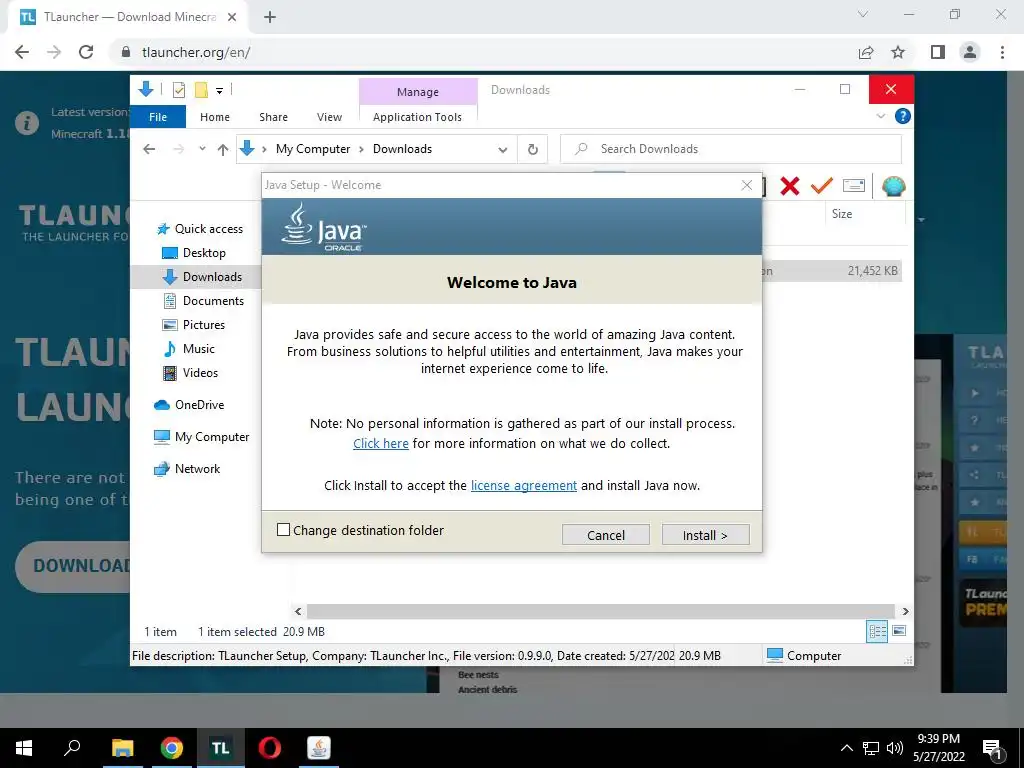This screenshot has height=768, width=1024.
Task: Click Search Downloads field
Action: coord(731,149)
